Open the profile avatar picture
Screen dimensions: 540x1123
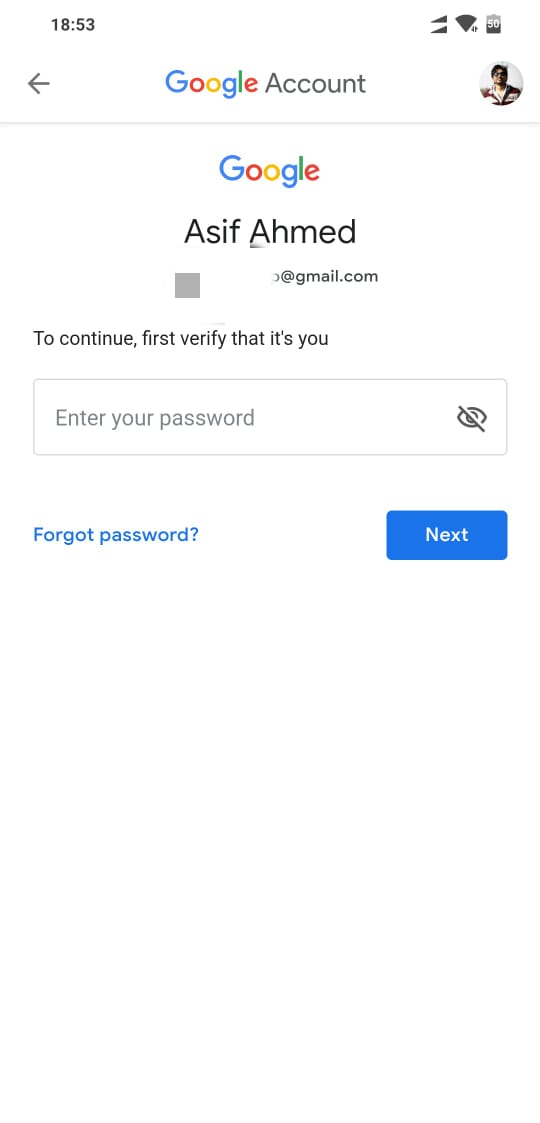click(501, 84)
